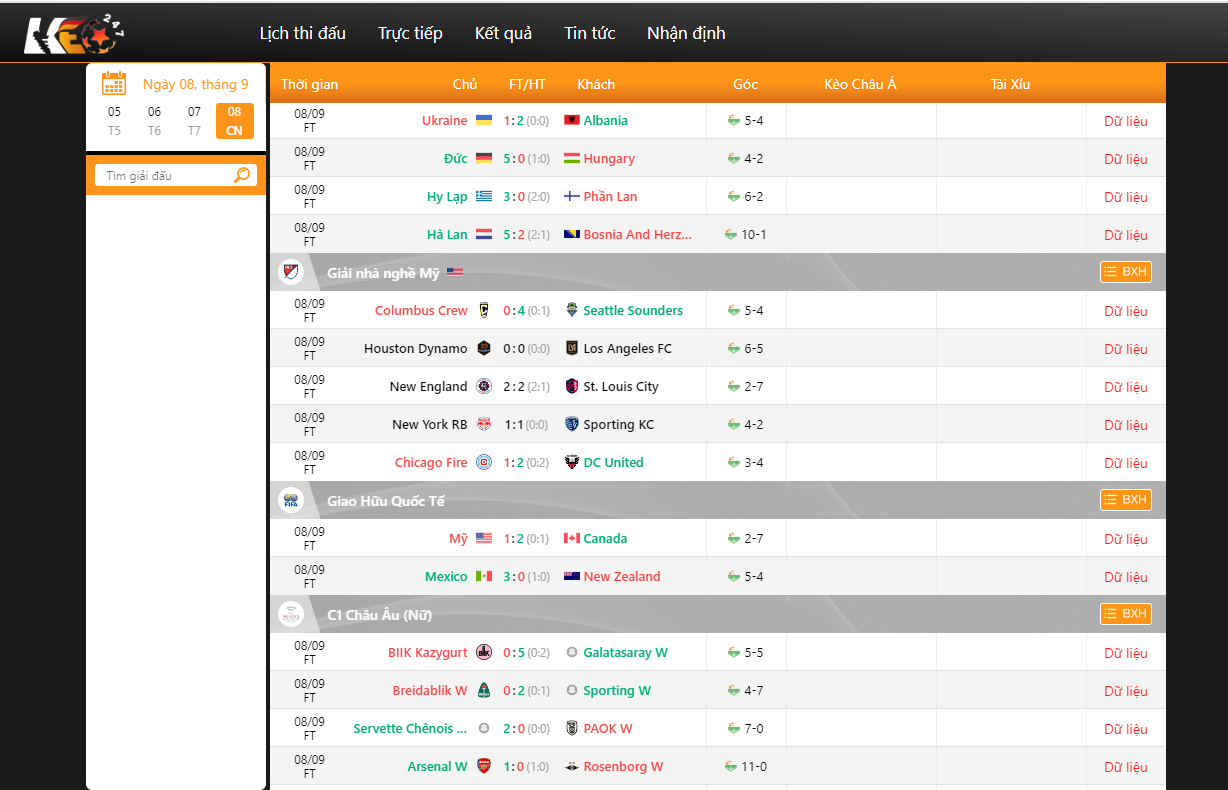Click the Rosenborg W team name
This screenshot has height=790, width=1228.
pos(623,766)
